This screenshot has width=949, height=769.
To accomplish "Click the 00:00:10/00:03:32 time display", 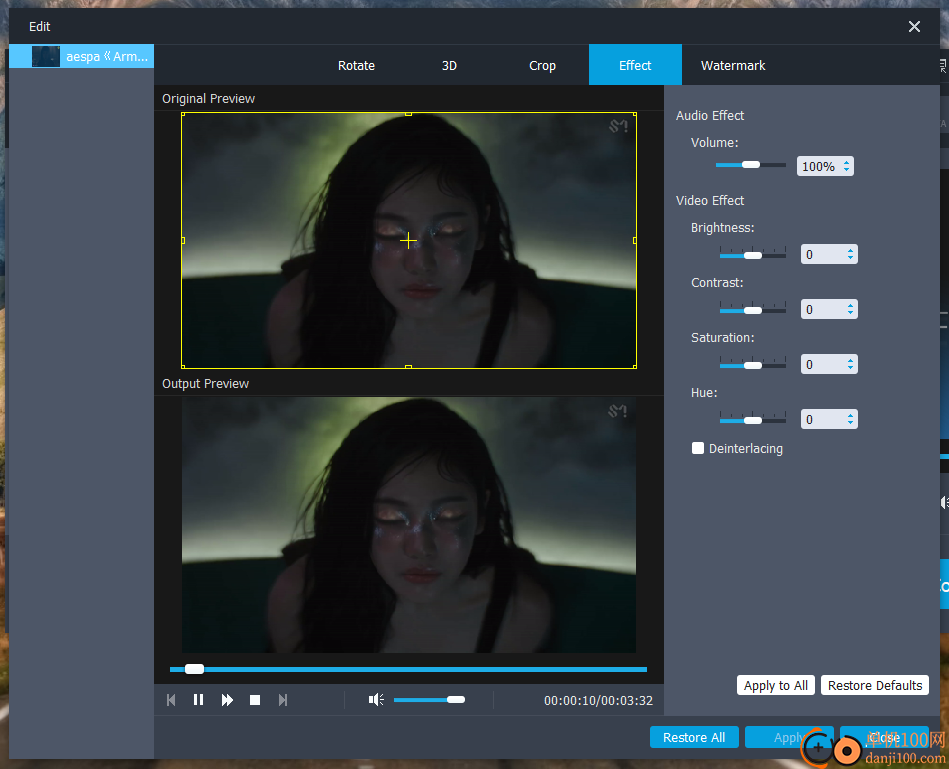I will click(x=598, y=701).
